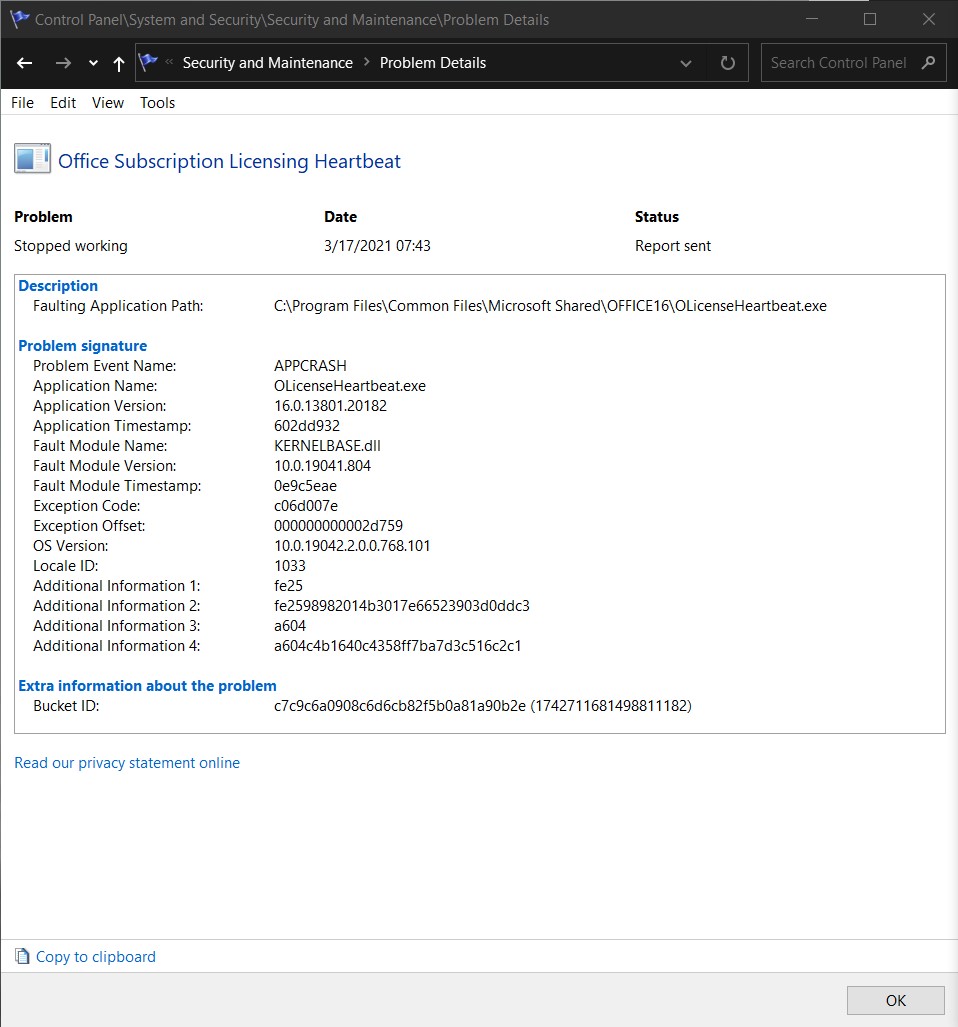Viewport: 958px width, 1027px height.
Task: Click the clipboard copy icon
Action: click(22, 957)
